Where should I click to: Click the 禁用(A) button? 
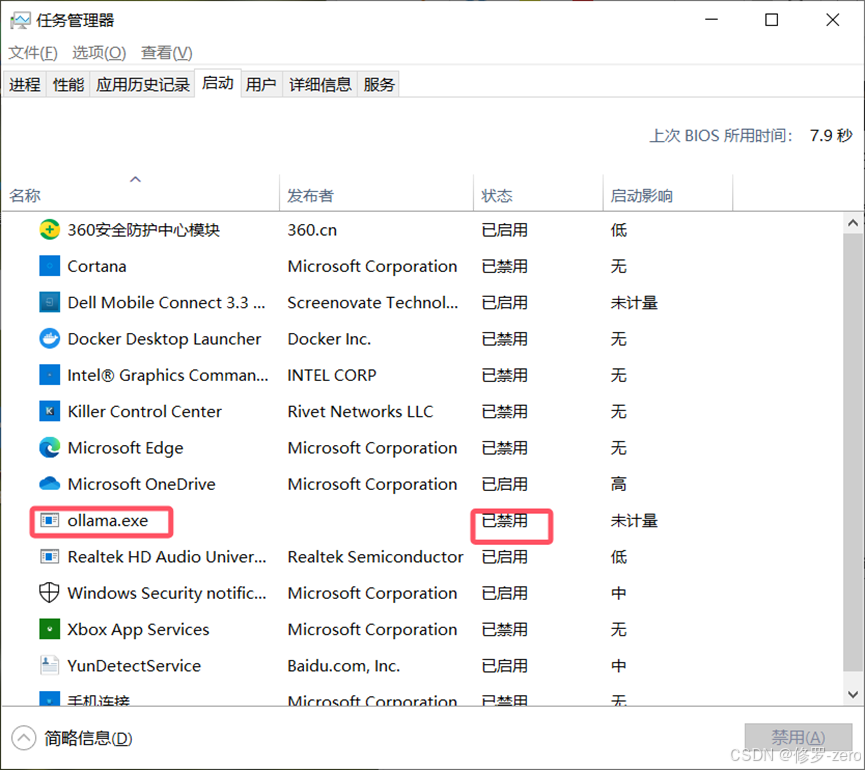798,737
